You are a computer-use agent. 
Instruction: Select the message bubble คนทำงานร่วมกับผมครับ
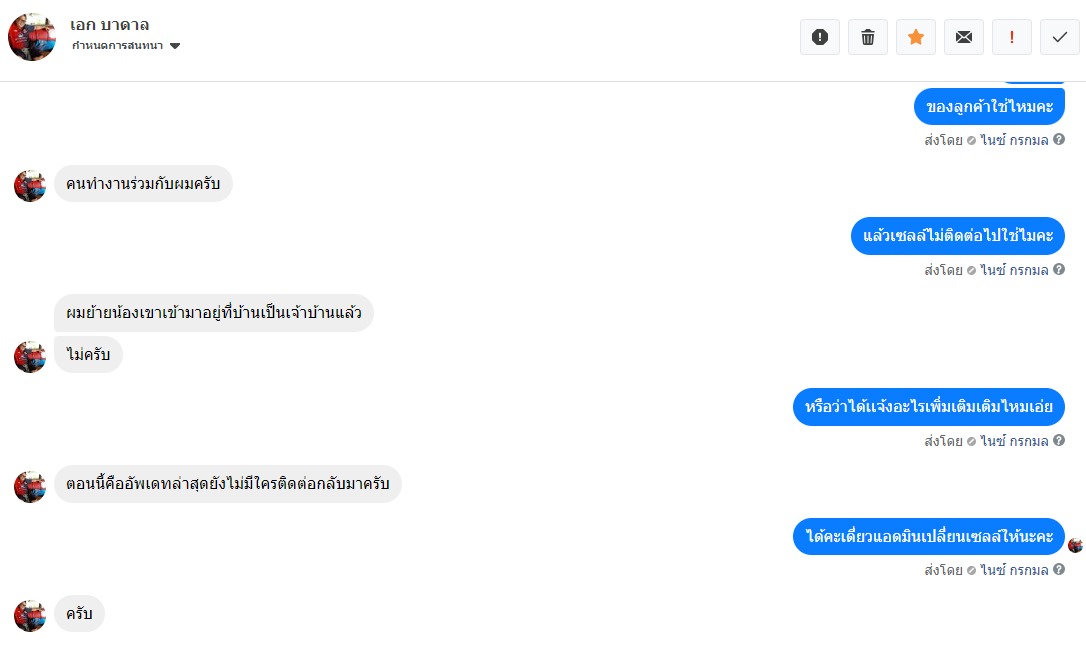click(143, 184)
